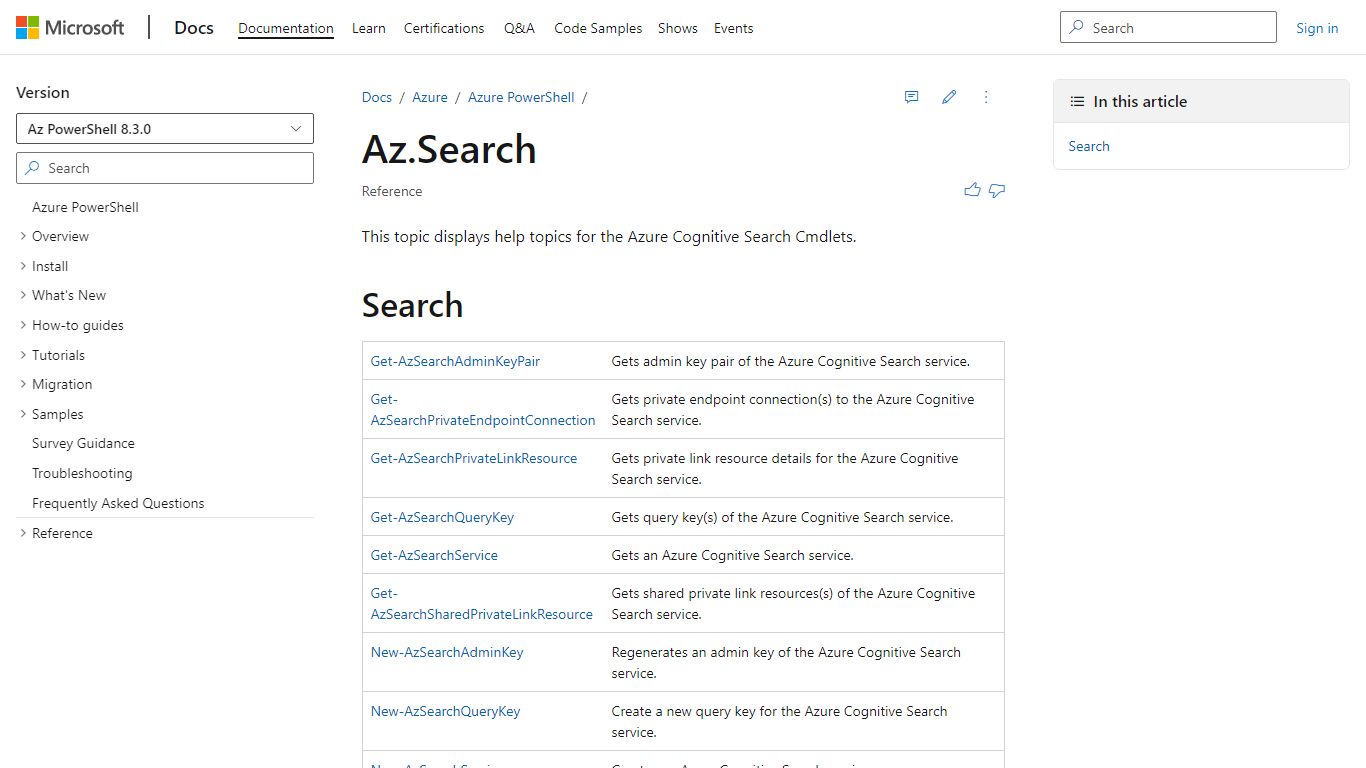Click 'Regenerates an admin key' description text
Image resolution: width=1366 pixels, height=768 pixels.
click(786, 662)
